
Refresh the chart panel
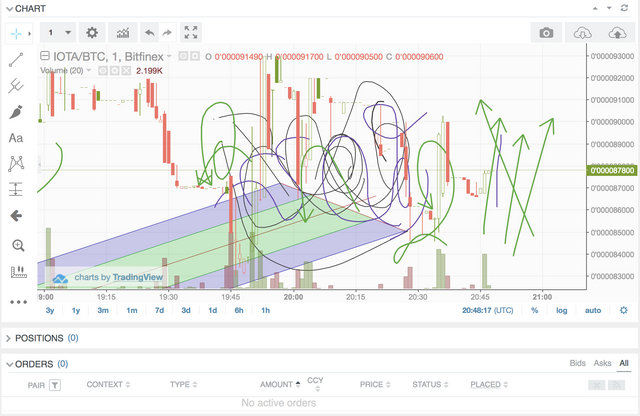pyautogui.click(x=624, y=8)
